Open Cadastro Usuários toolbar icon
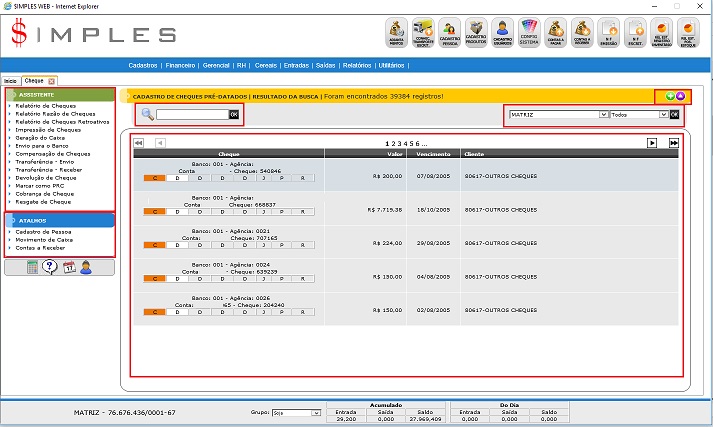713x427 pixels. (503, 32)
